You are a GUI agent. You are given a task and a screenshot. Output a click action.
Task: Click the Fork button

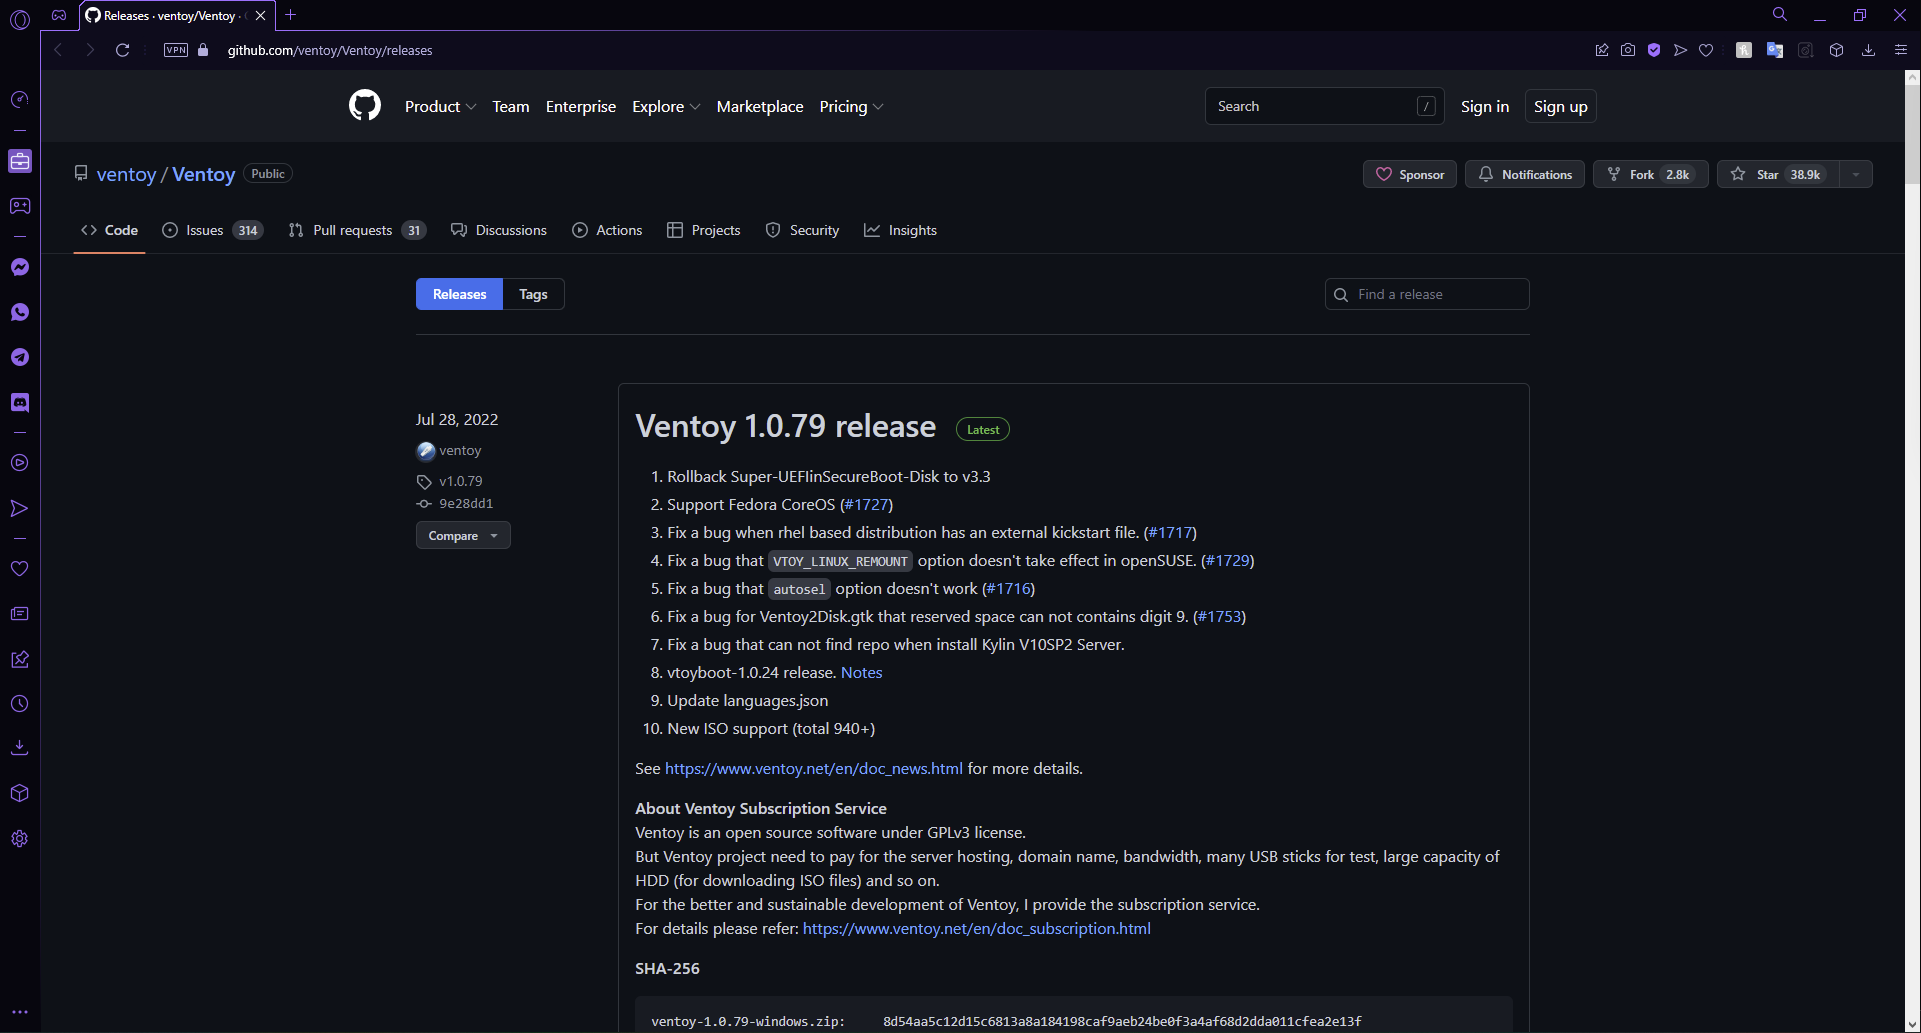point(1651,174)
